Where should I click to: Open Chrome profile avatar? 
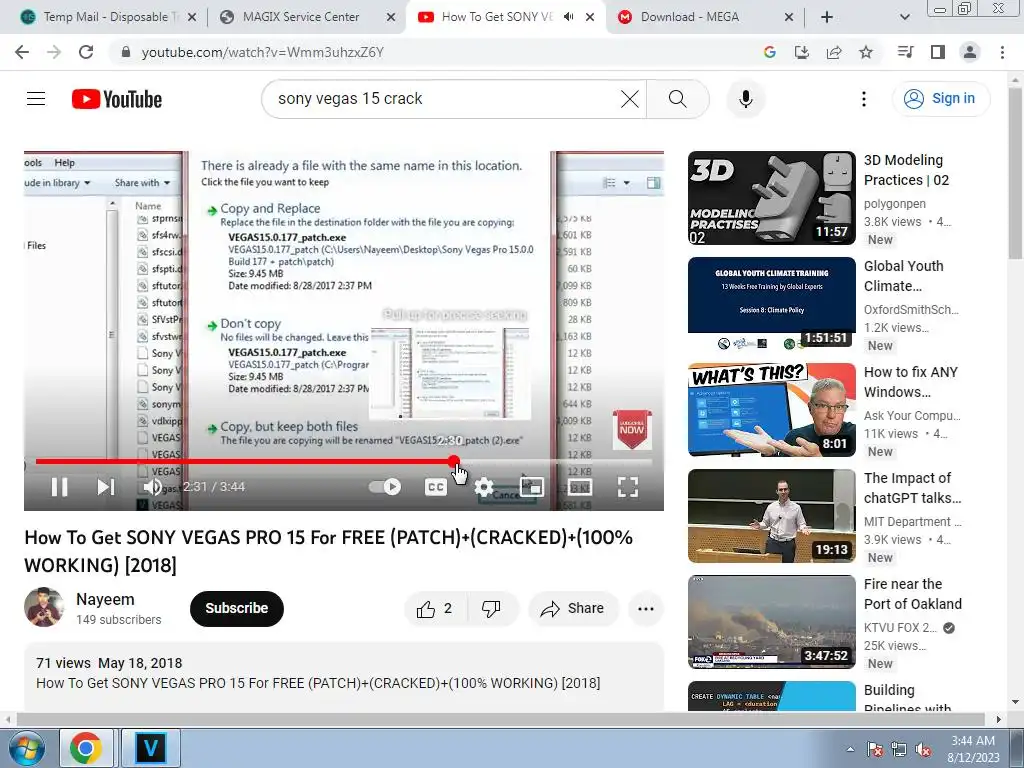[x=970, y=52]
